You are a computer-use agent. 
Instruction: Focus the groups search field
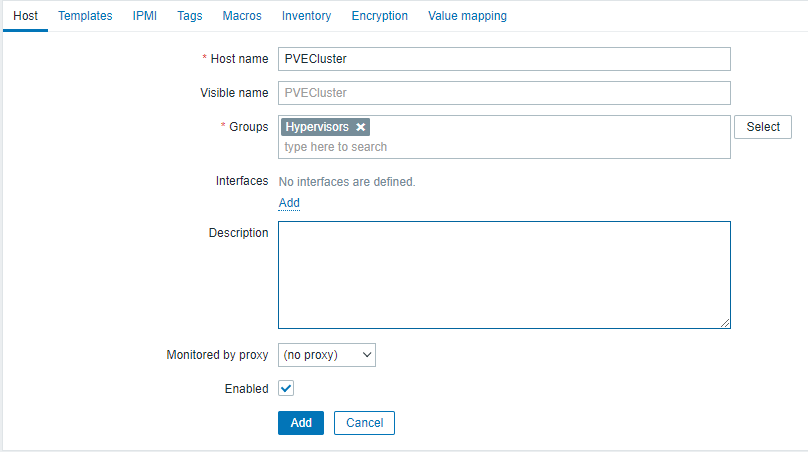pos(504,147)
